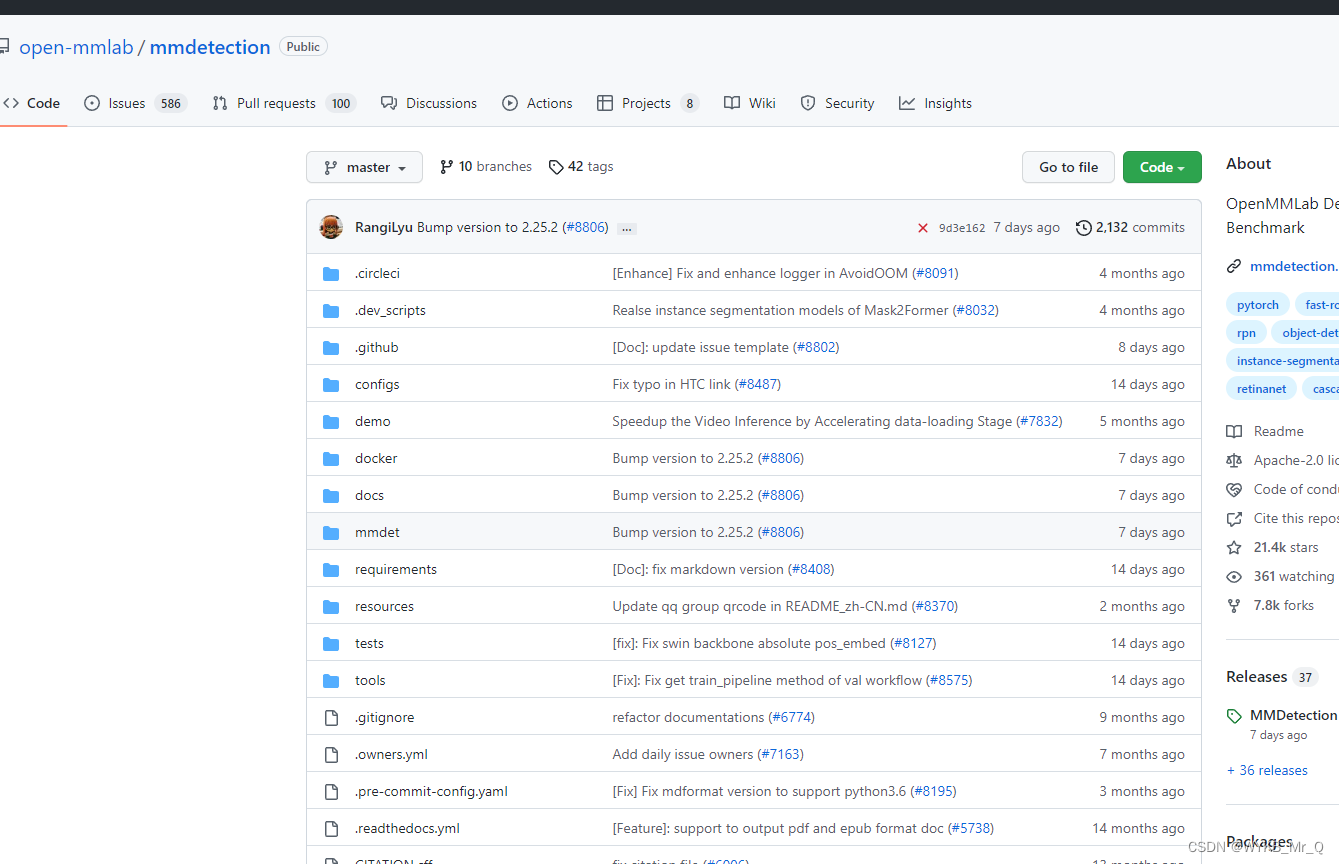This screenshot has height=864, width=1339.
Task: Click the rpn topic tag
Action: point(1246,333)
